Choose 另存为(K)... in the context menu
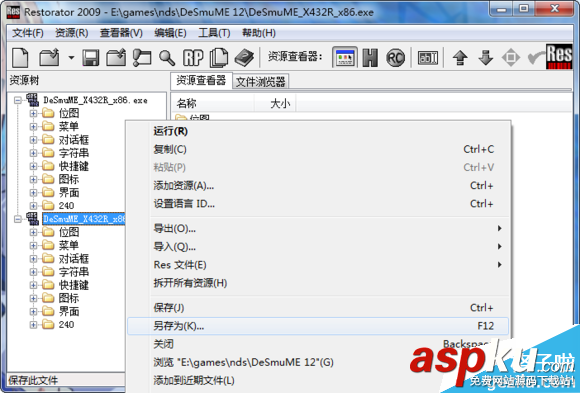The image size is (580, 393). tap(318, 326)
